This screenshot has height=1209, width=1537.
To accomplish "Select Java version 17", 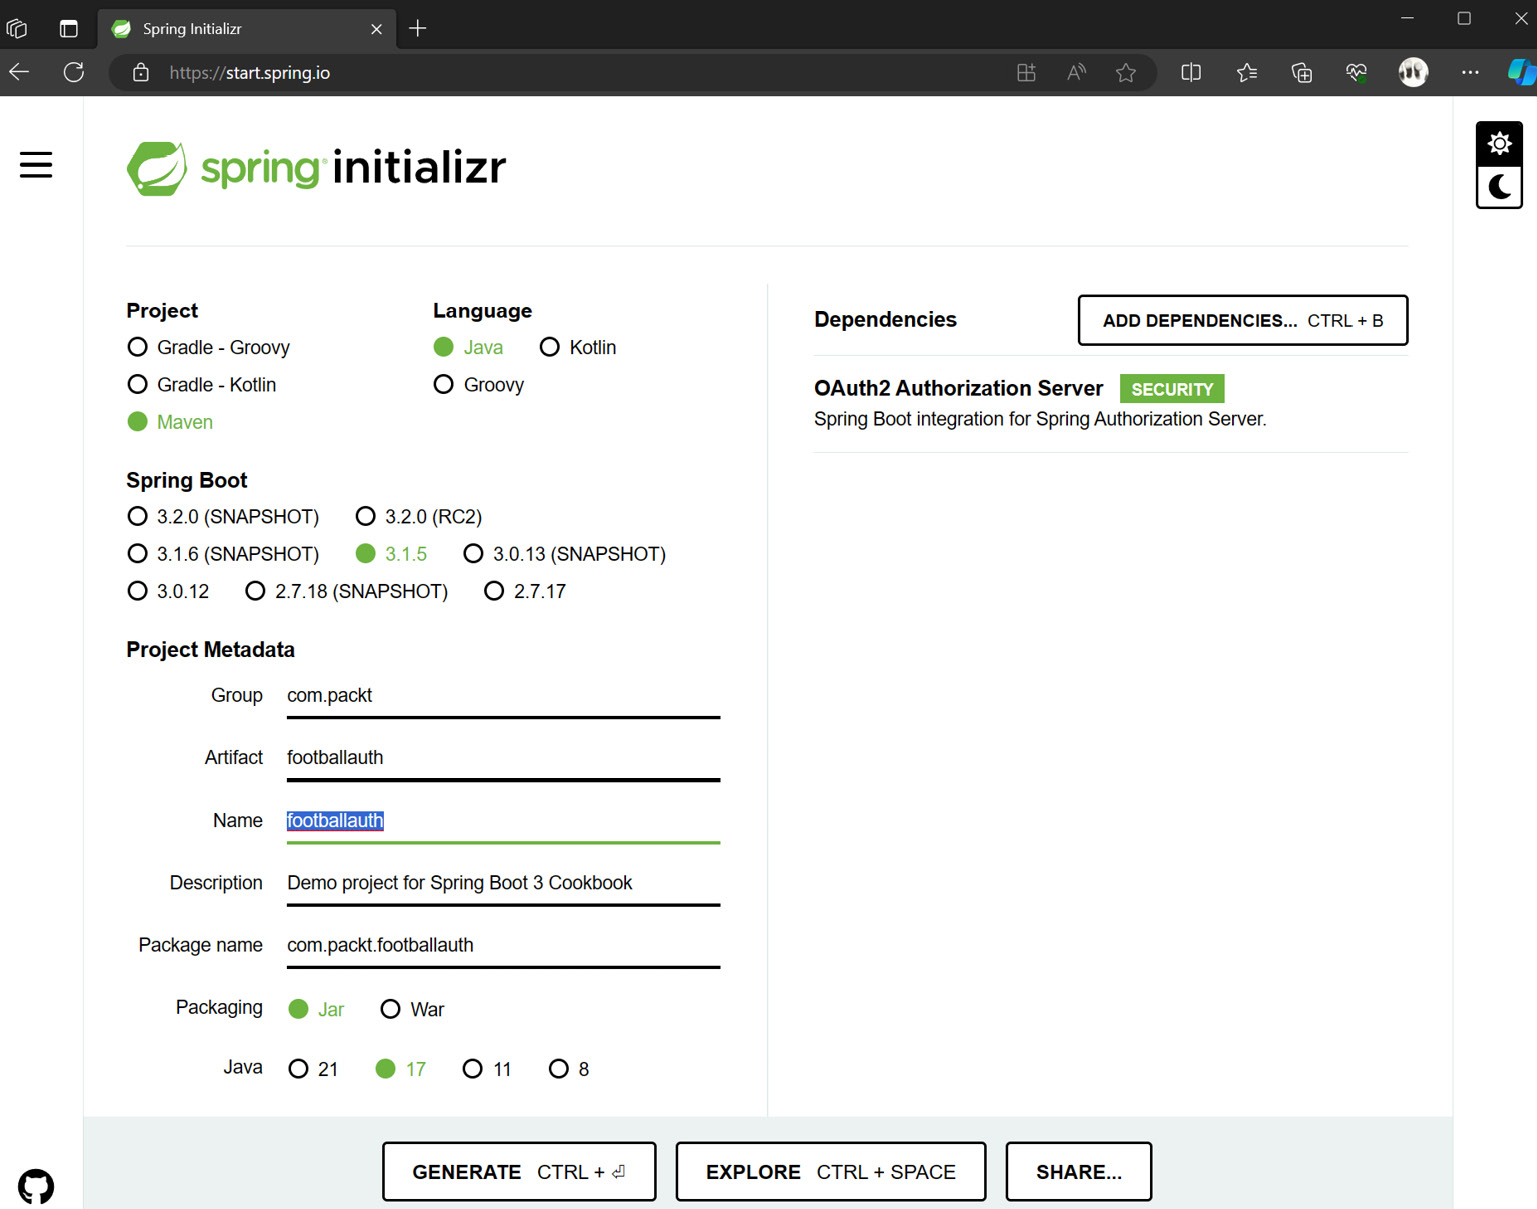I will [400, 1069].
